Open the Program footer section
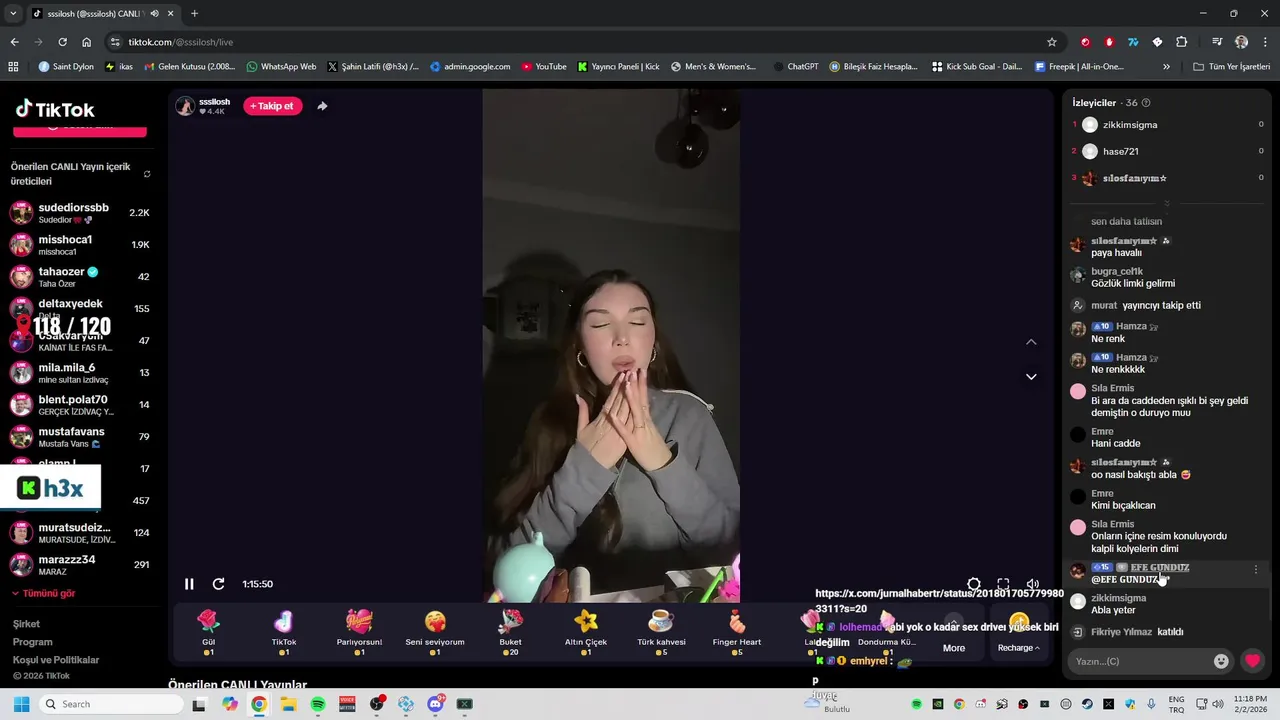This screenshot has height=720, width=1280. coord(32,642)
